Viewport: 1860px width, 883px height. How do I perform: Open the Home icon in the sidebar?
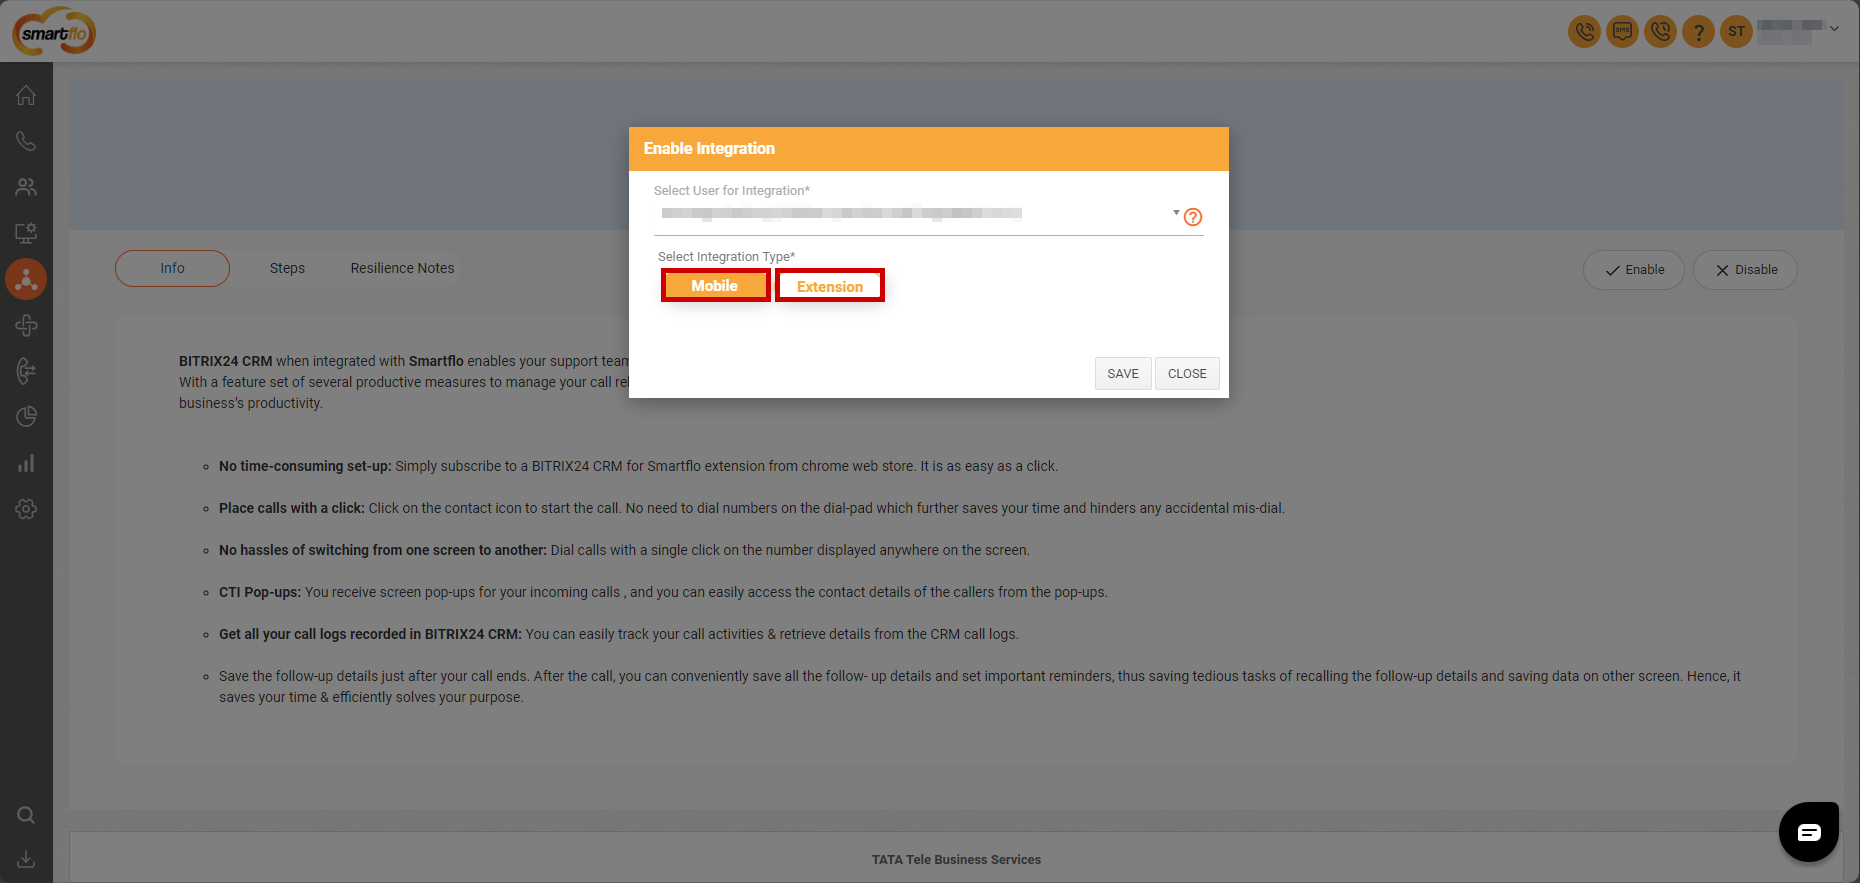coord(26,96)
